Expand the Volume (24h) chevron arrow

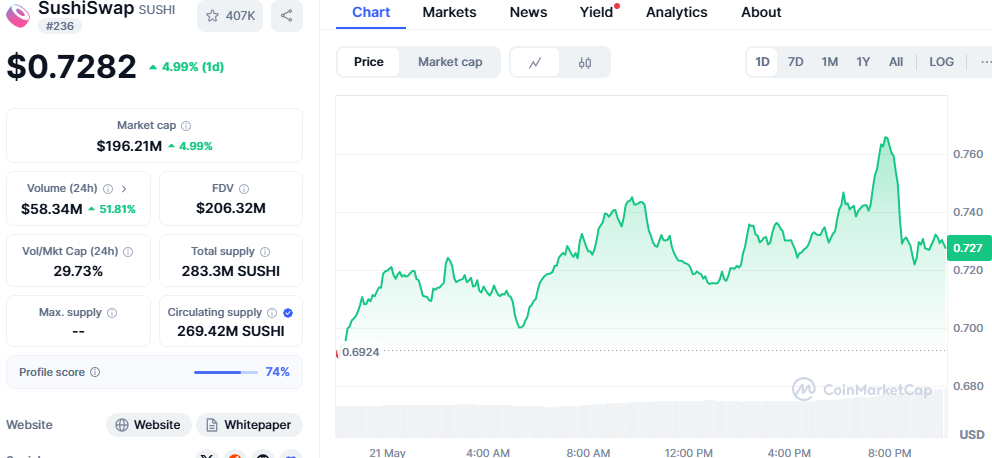124,188
